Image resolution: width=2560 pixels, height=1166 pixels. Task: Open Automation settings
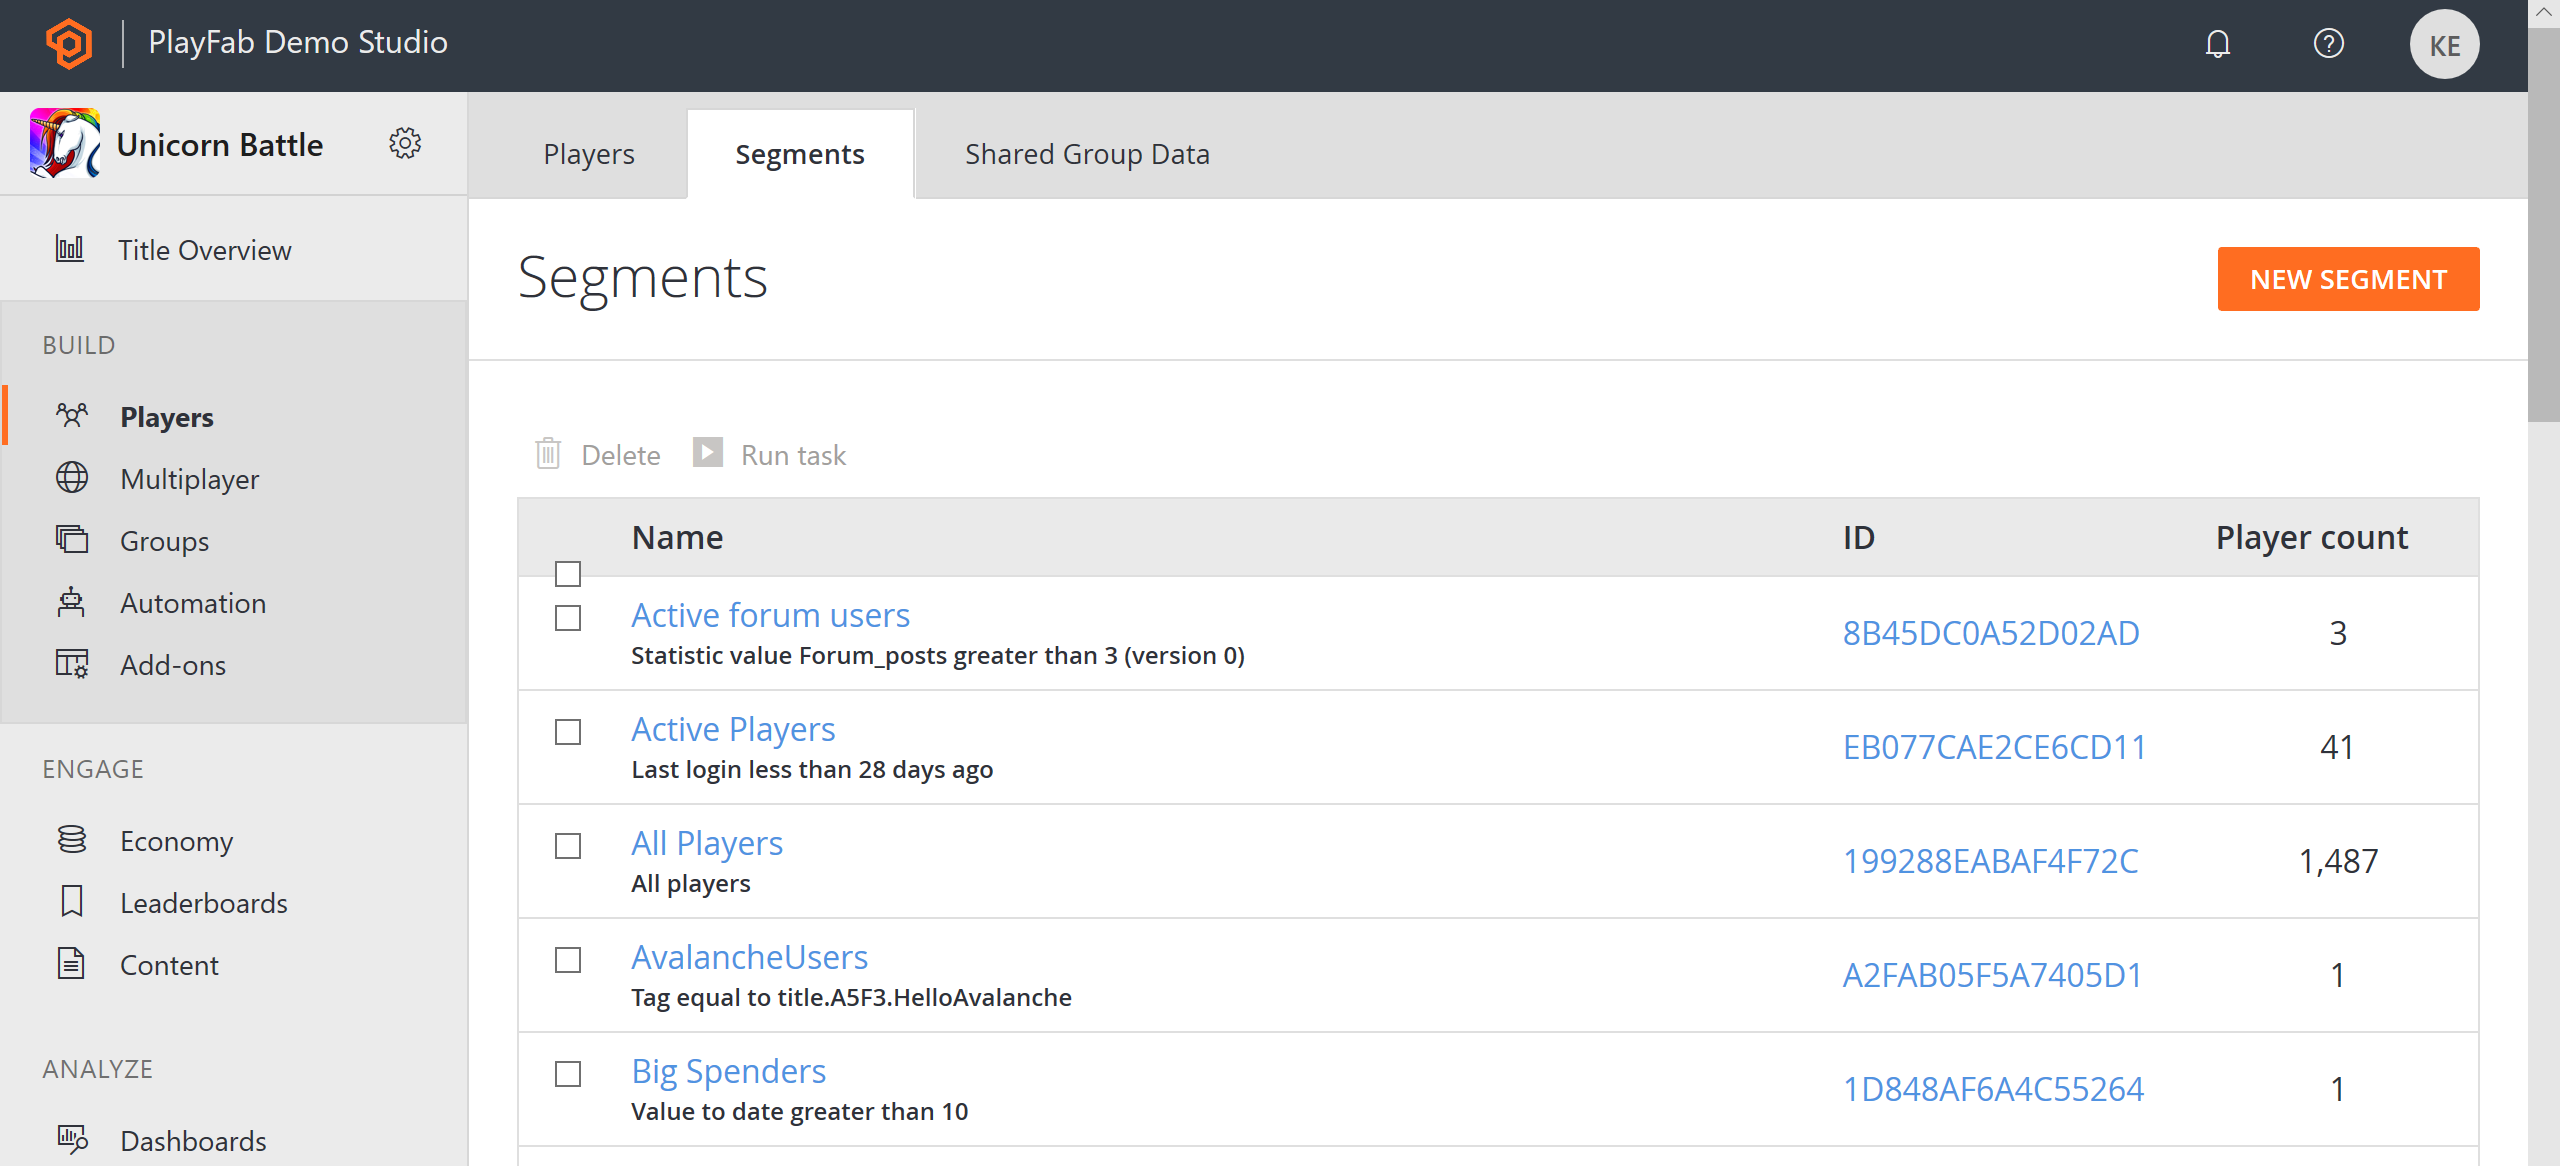pos(191,604)
